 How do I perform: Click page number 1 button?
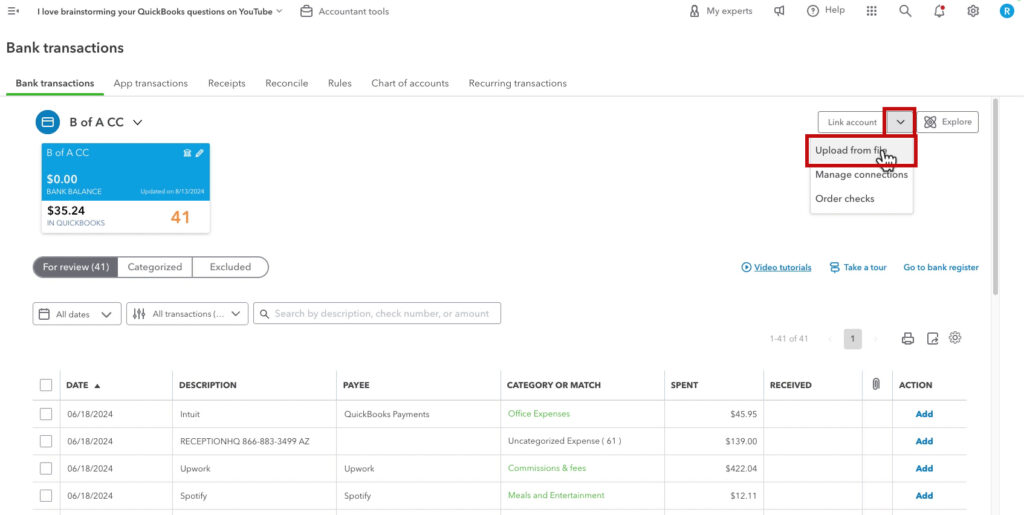click(x=852, y=339)
